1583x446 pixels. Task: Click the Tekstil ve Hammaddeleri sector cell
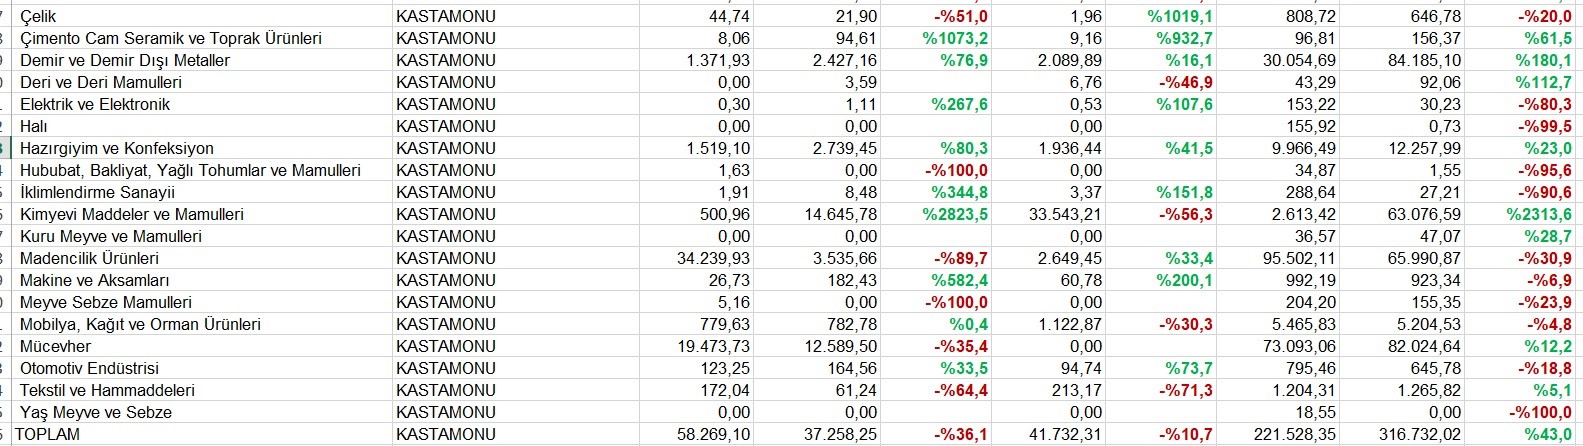click(107, 390)
